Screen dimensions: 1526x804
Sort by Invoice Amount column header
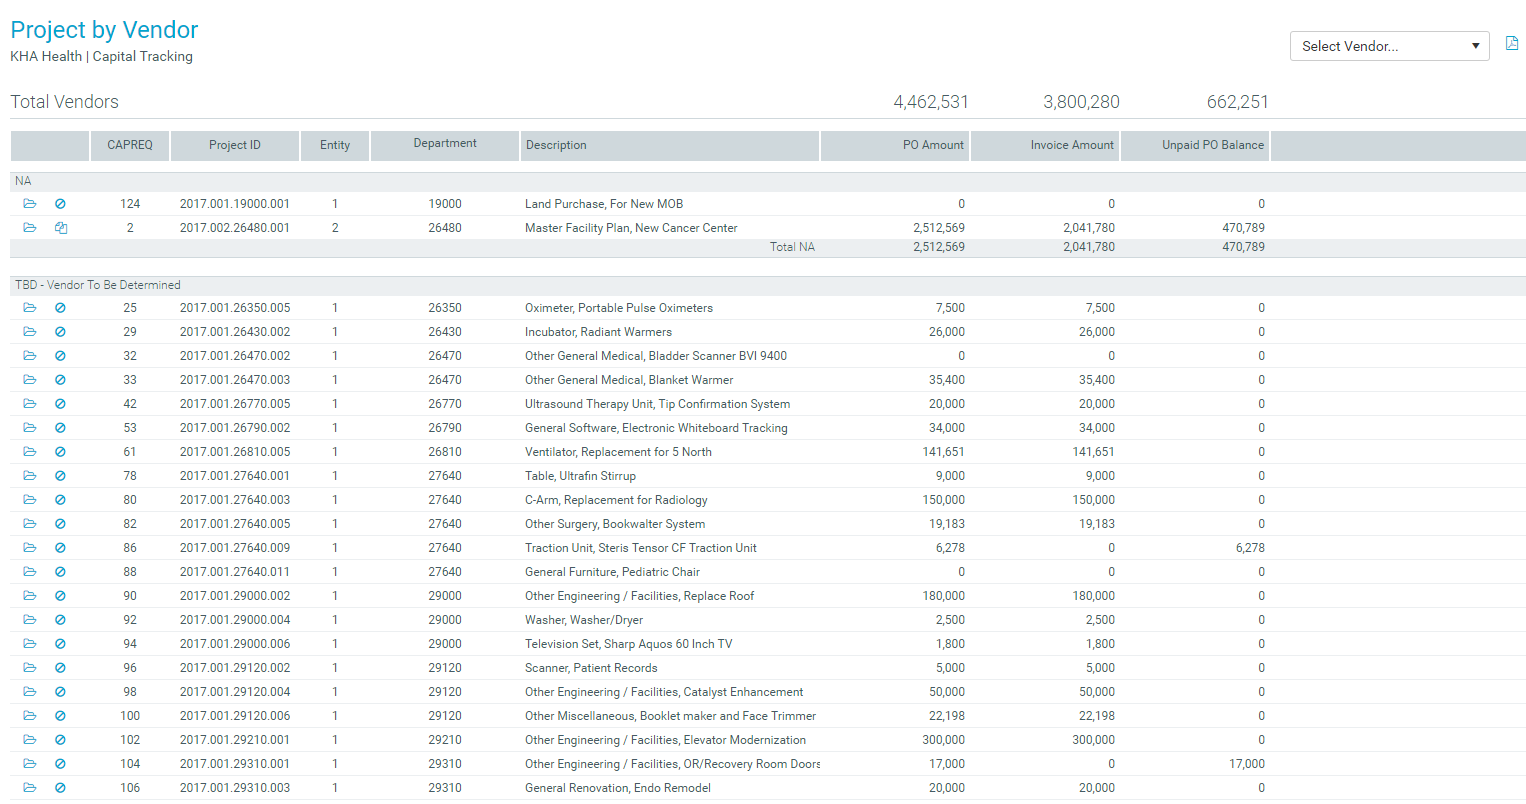[x=1045, y=145]
